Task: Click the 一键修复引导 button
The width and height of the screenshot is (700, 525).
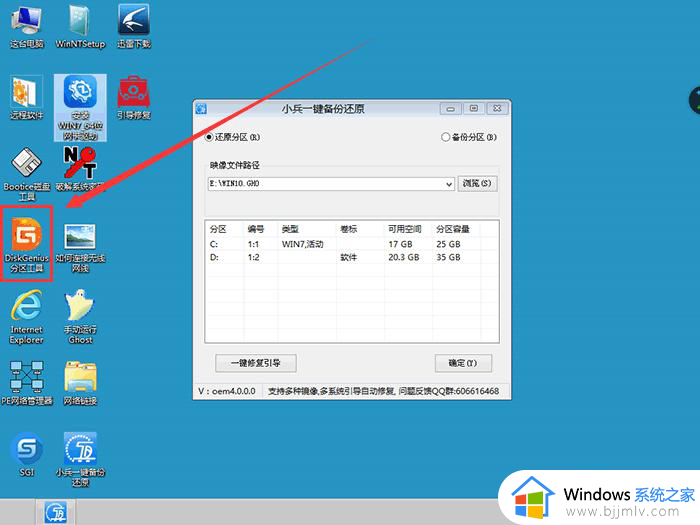Action: [255, 363]
